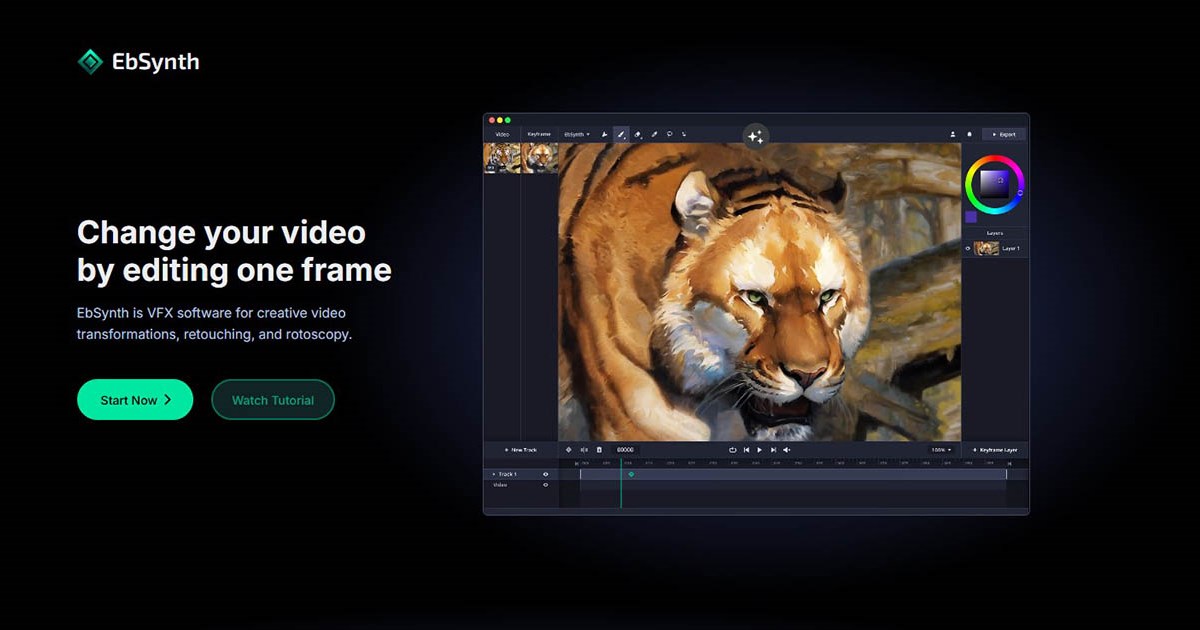Image resolution: width=1200 pixels, height=630 pixels.
Task: Click the Start Now button
Action: (135, 400)
